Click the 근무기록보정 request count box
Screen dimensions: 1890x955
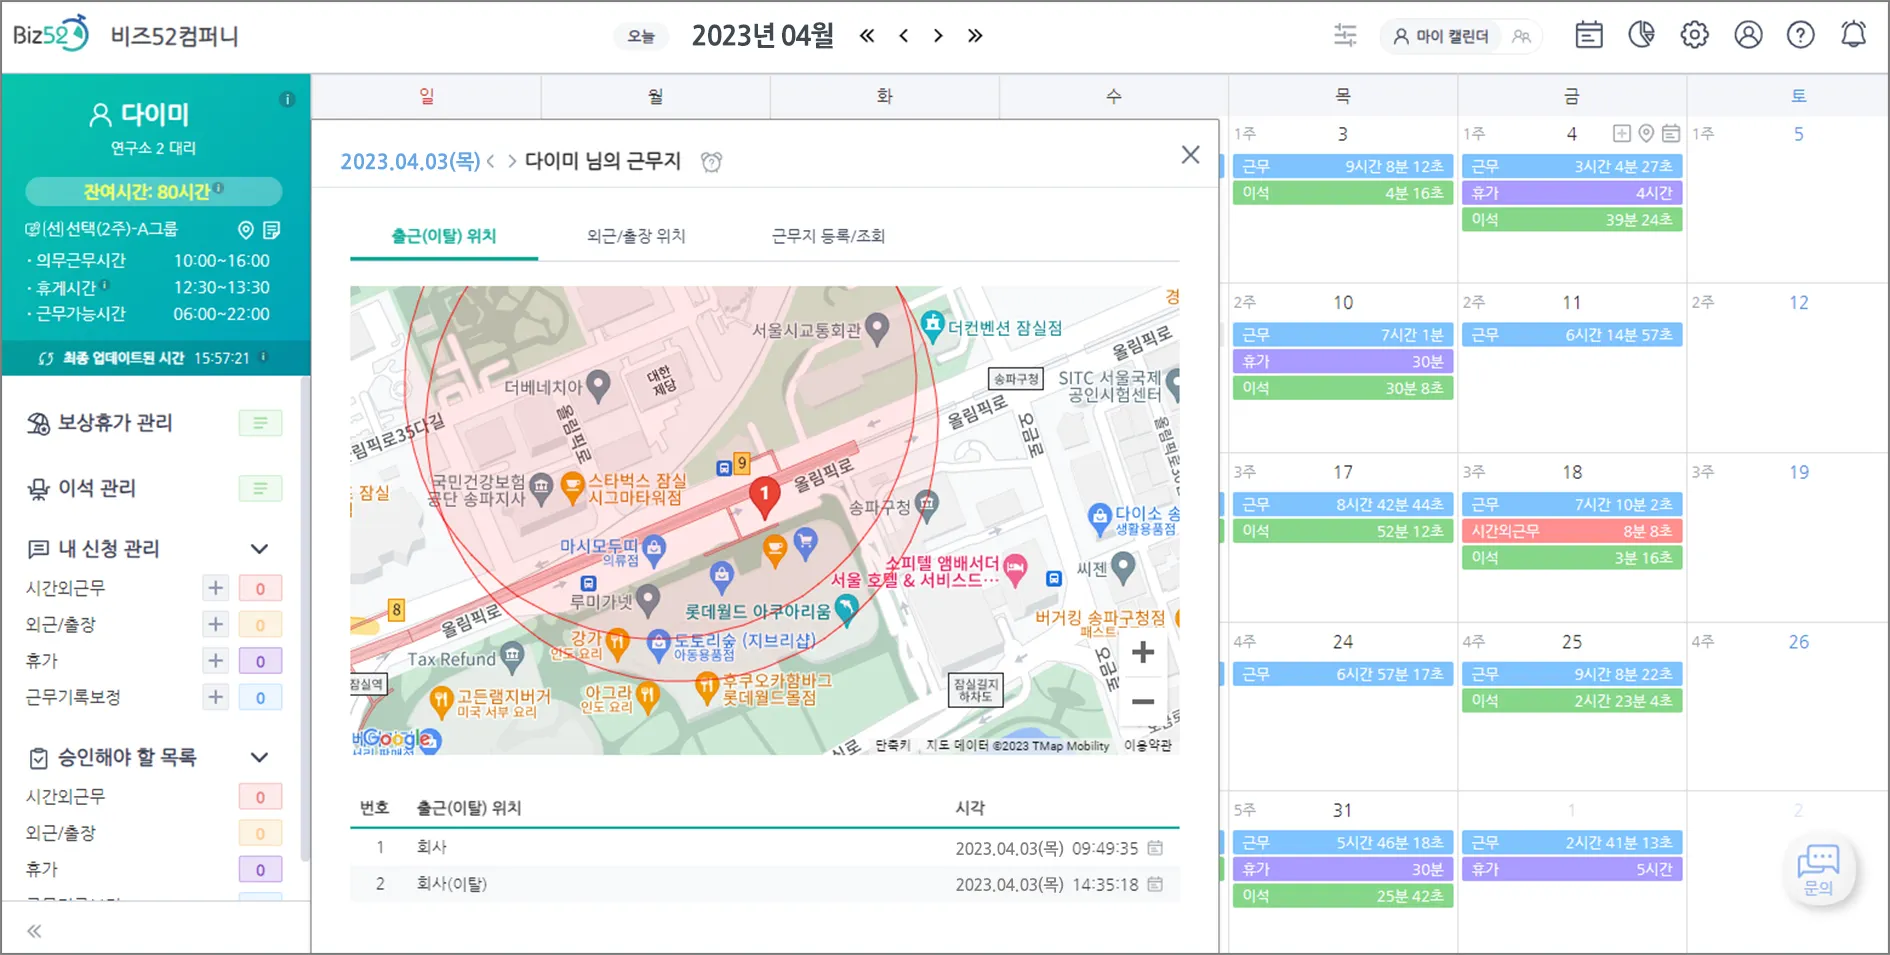pos(260,697)
